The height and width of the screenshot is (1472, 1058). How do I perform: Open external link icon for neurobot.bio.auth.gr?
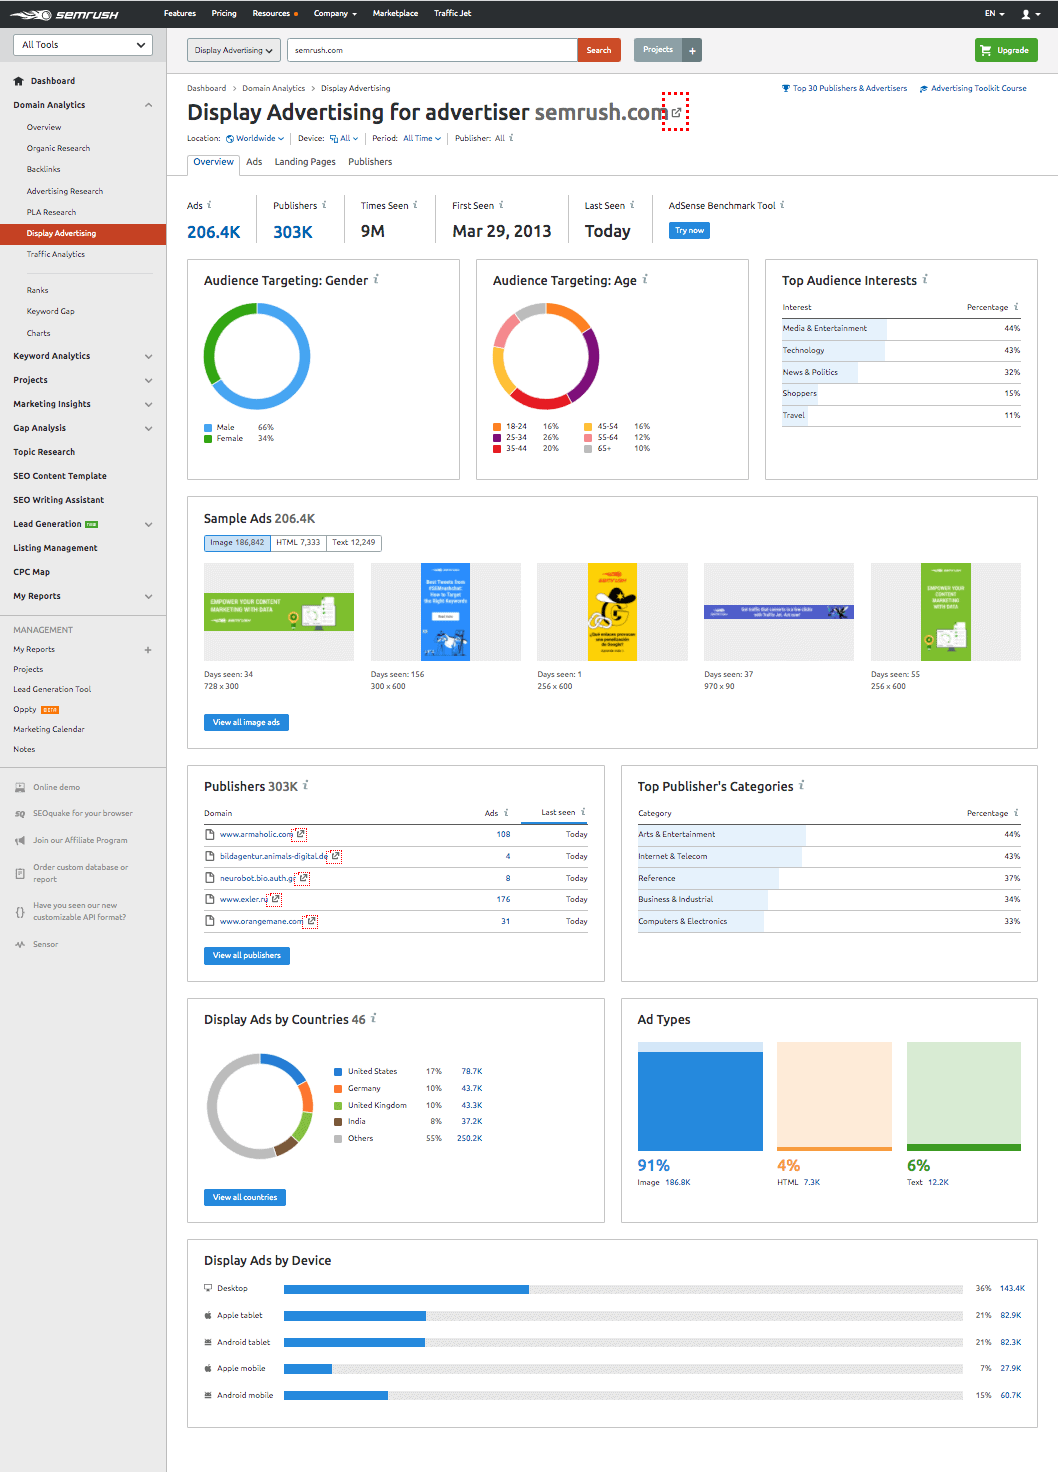pos(304,878)
